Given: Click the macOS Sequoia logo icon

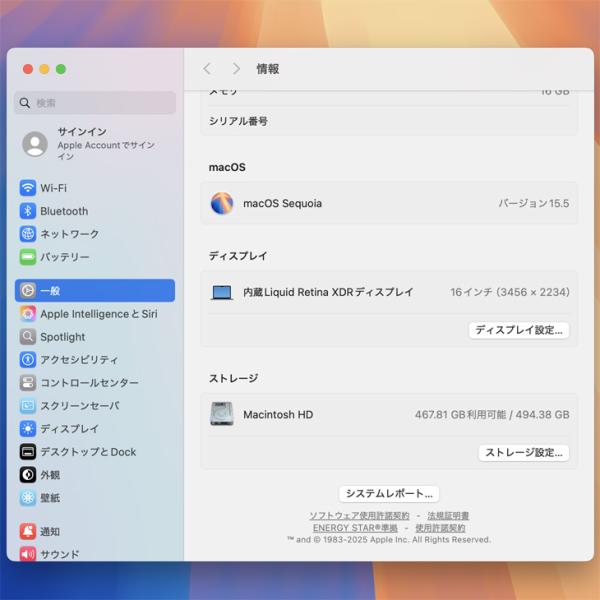Looking at the screenshot, I should [x=222, y=203].
